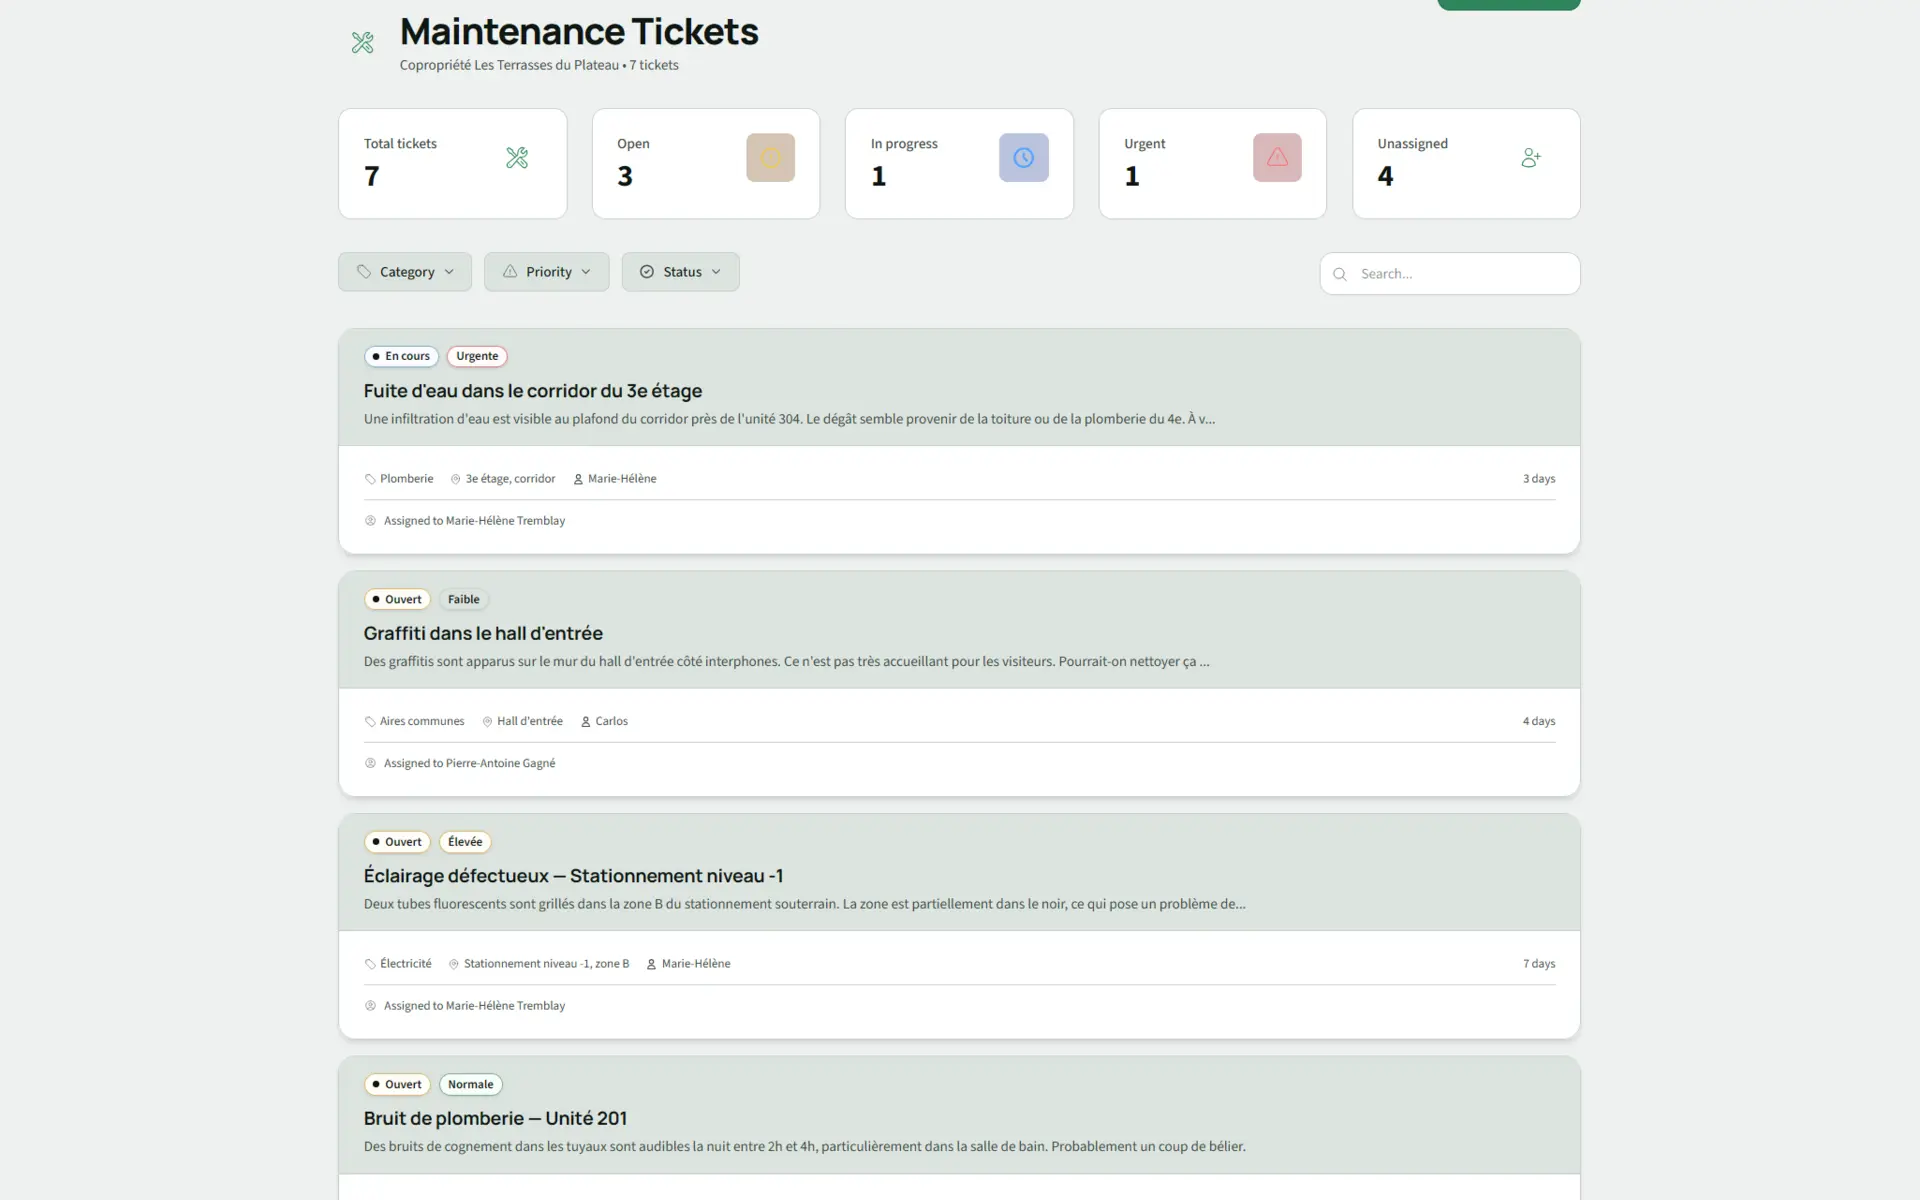Select the Open stats card showing 3 tickets
Viewport: 1920px width, 1200px height.
tap(705, 163)
